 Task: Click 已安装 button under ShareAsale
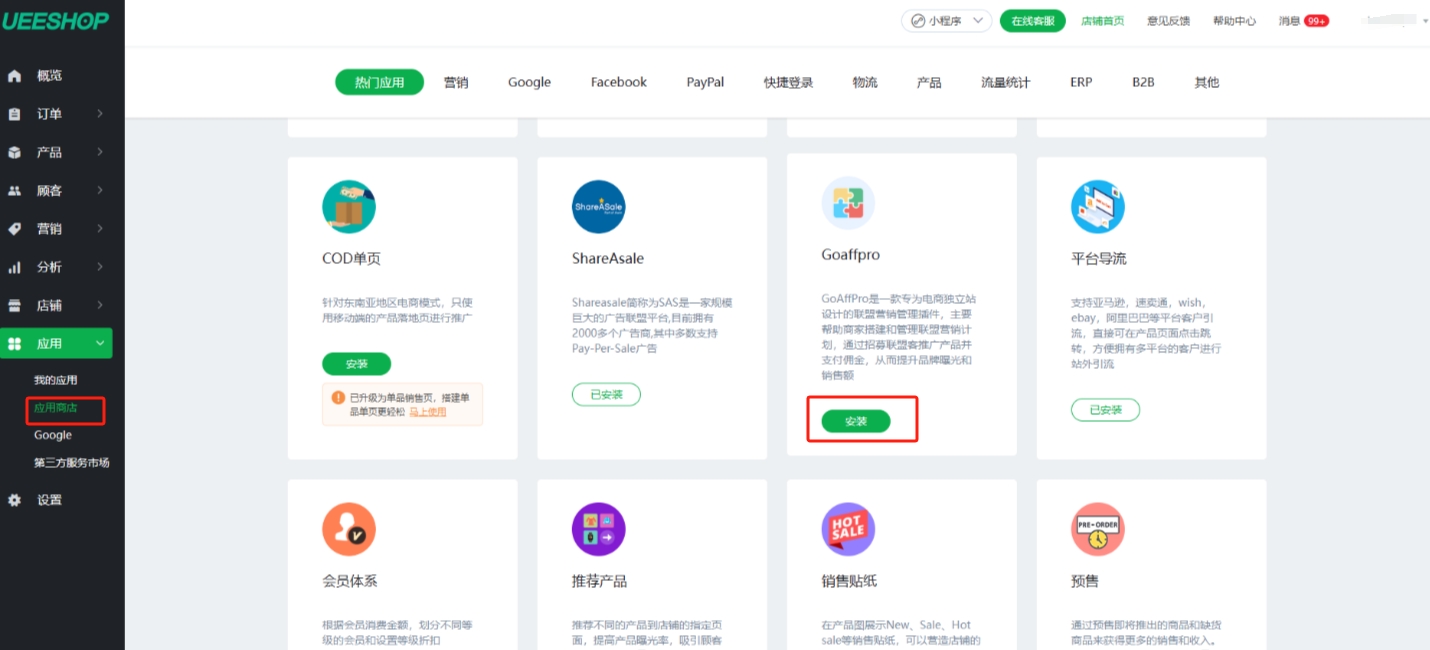point(606,394)
